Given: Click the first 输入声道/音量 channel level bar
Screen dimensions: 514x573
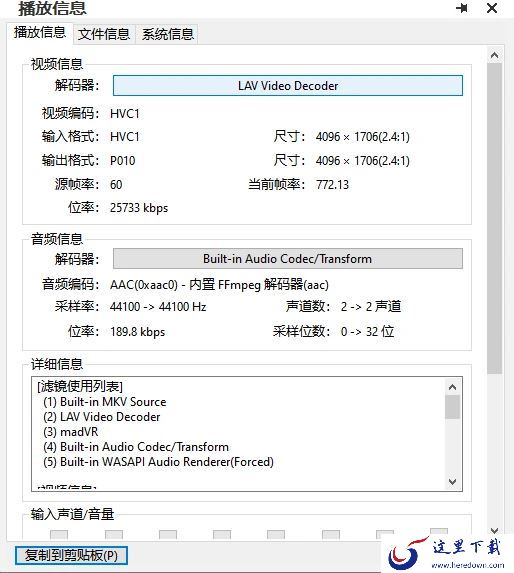Looking at the screenshot, I should (x=59, y=535).
